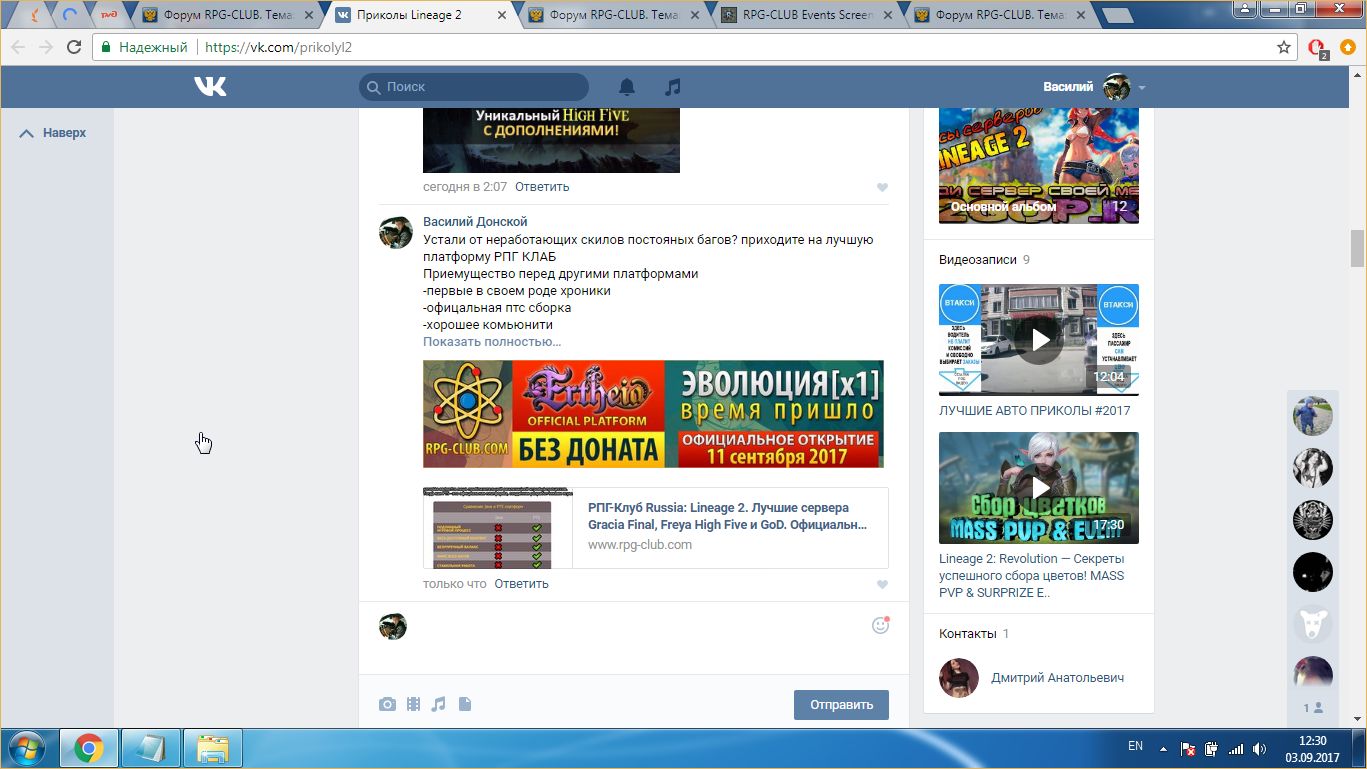1367x769 pixels.
Task: Click the Chrome address bar URL
Action: click(x=278, y=47)
